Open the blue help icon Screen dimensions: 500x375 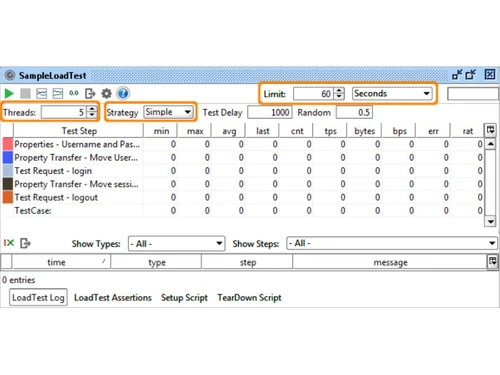coord(123,94)
